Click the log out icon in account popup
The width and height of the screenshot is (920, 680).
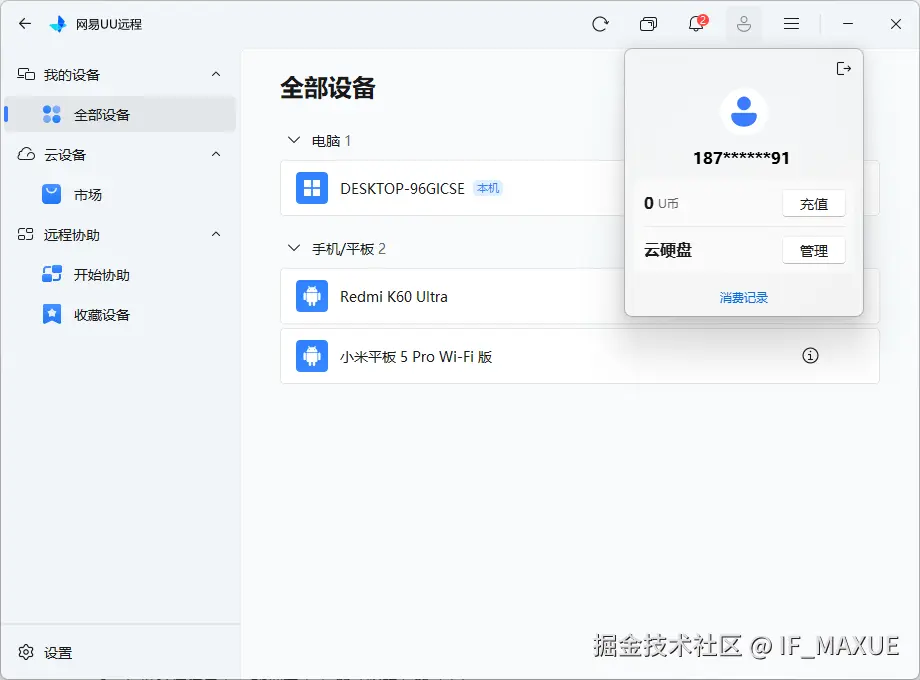(x=843, y=69)
